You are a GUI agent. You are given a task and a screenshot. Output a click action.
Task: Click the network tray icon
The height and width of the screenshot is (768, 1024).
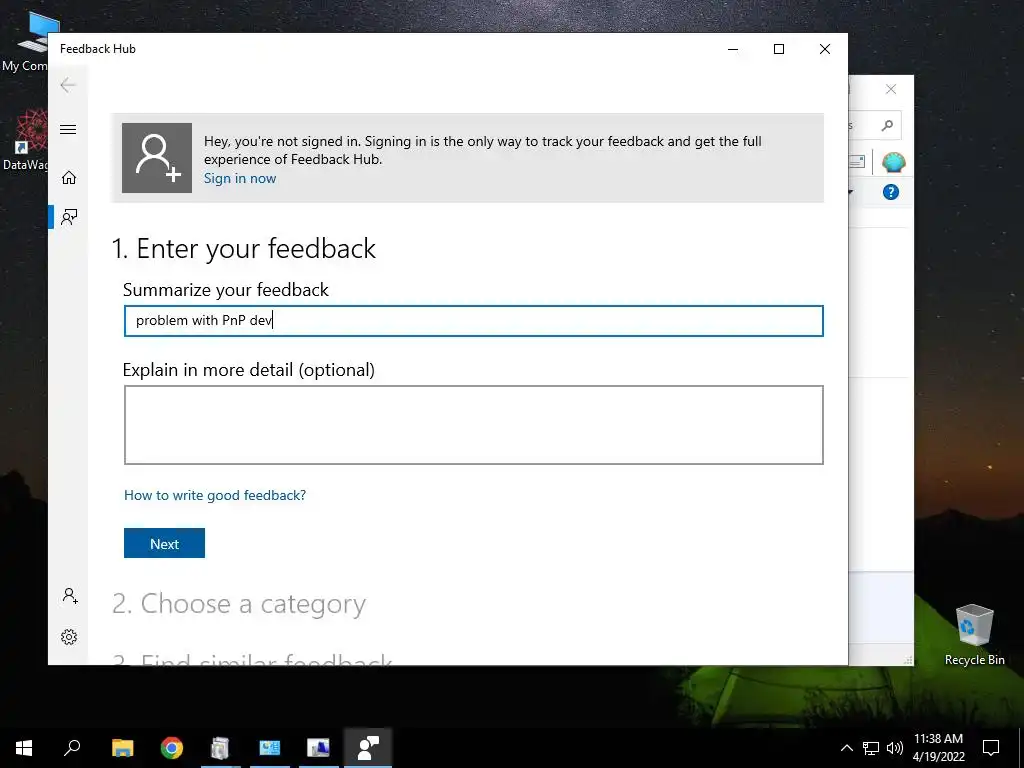(x=871, y=748)
